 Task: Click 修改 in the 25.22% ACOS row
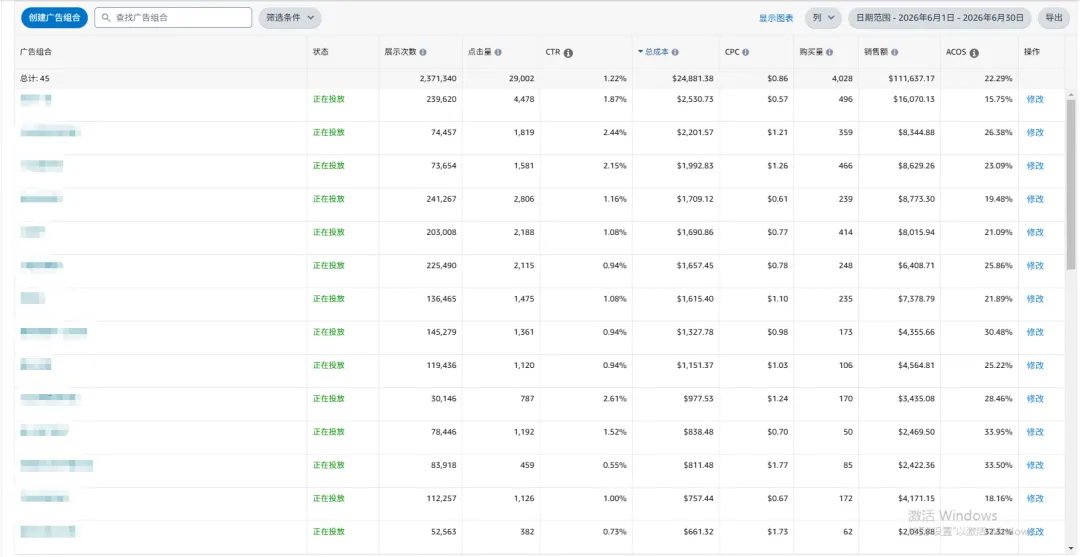(x=1035, y=366)
